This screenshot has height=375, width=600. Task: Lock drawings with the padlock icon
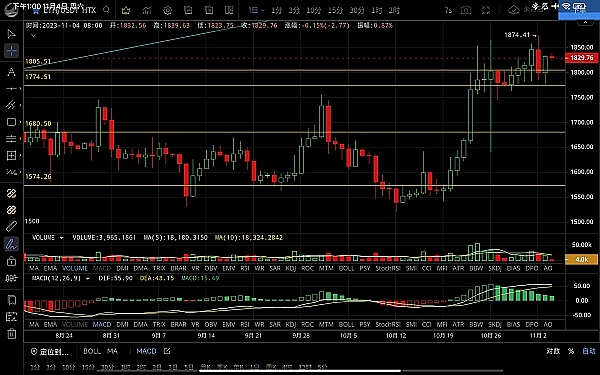(11, 261)
